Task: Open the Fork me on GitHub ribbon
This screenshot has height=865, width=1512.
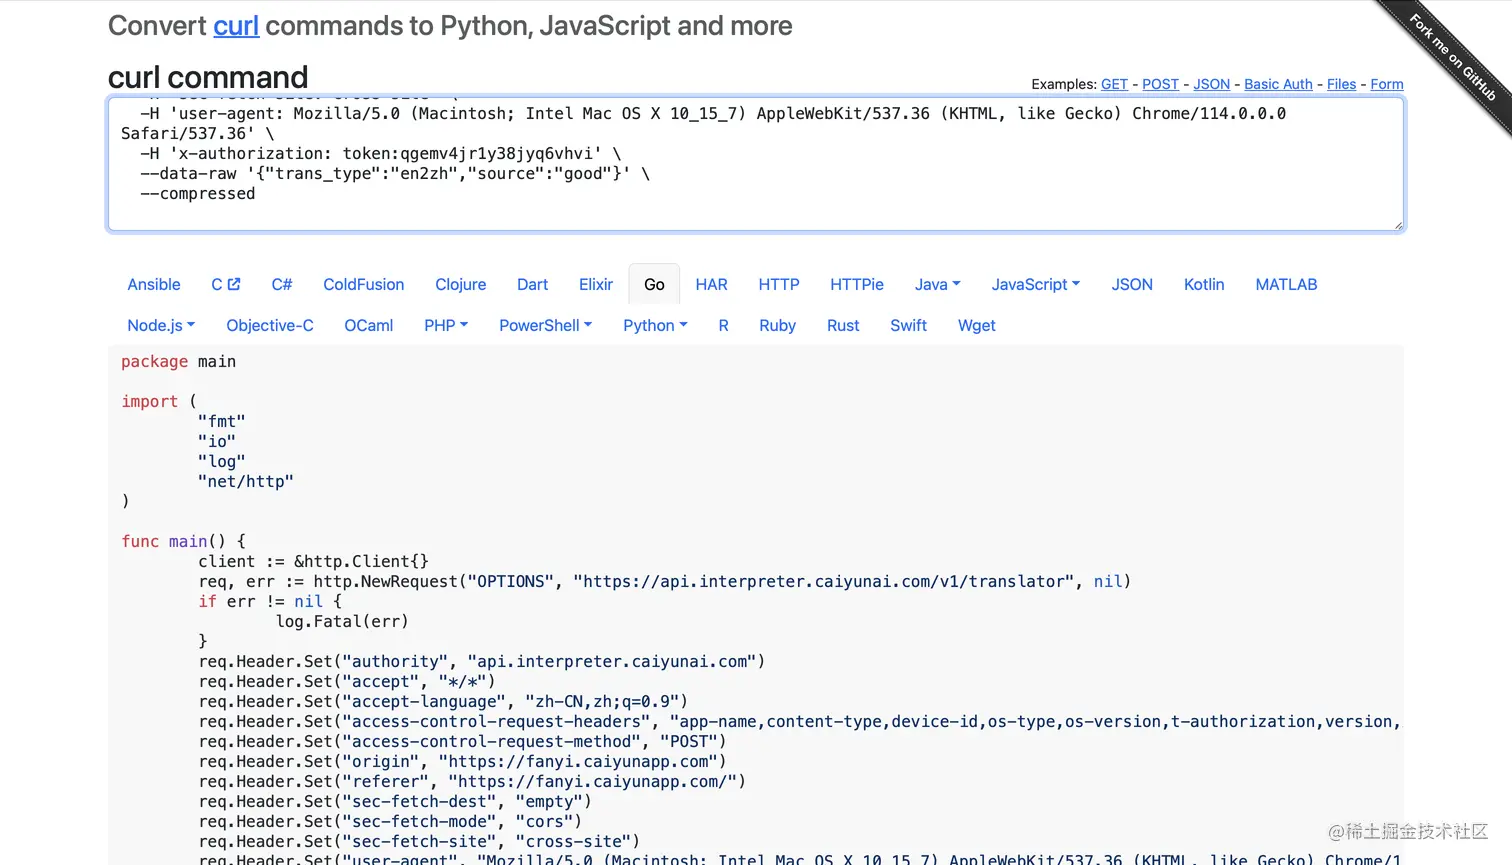Action: (x=1452, y=57)
